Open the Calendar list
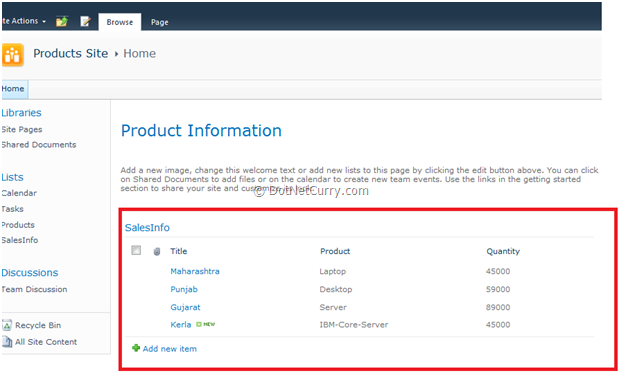The height and width of the screenshot is (382, 628). pos(19,193)
